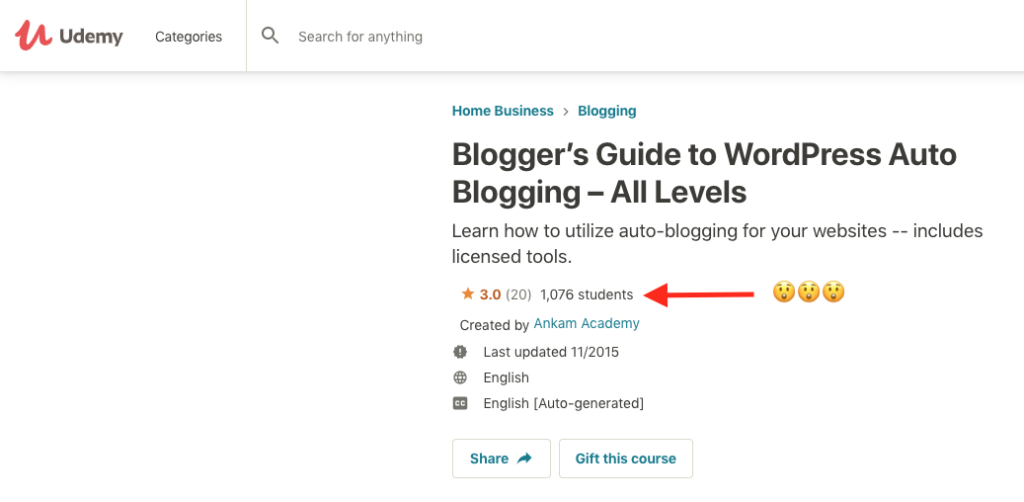Click the 3.0 rating value
The image size is (1024, 502).
490,294
